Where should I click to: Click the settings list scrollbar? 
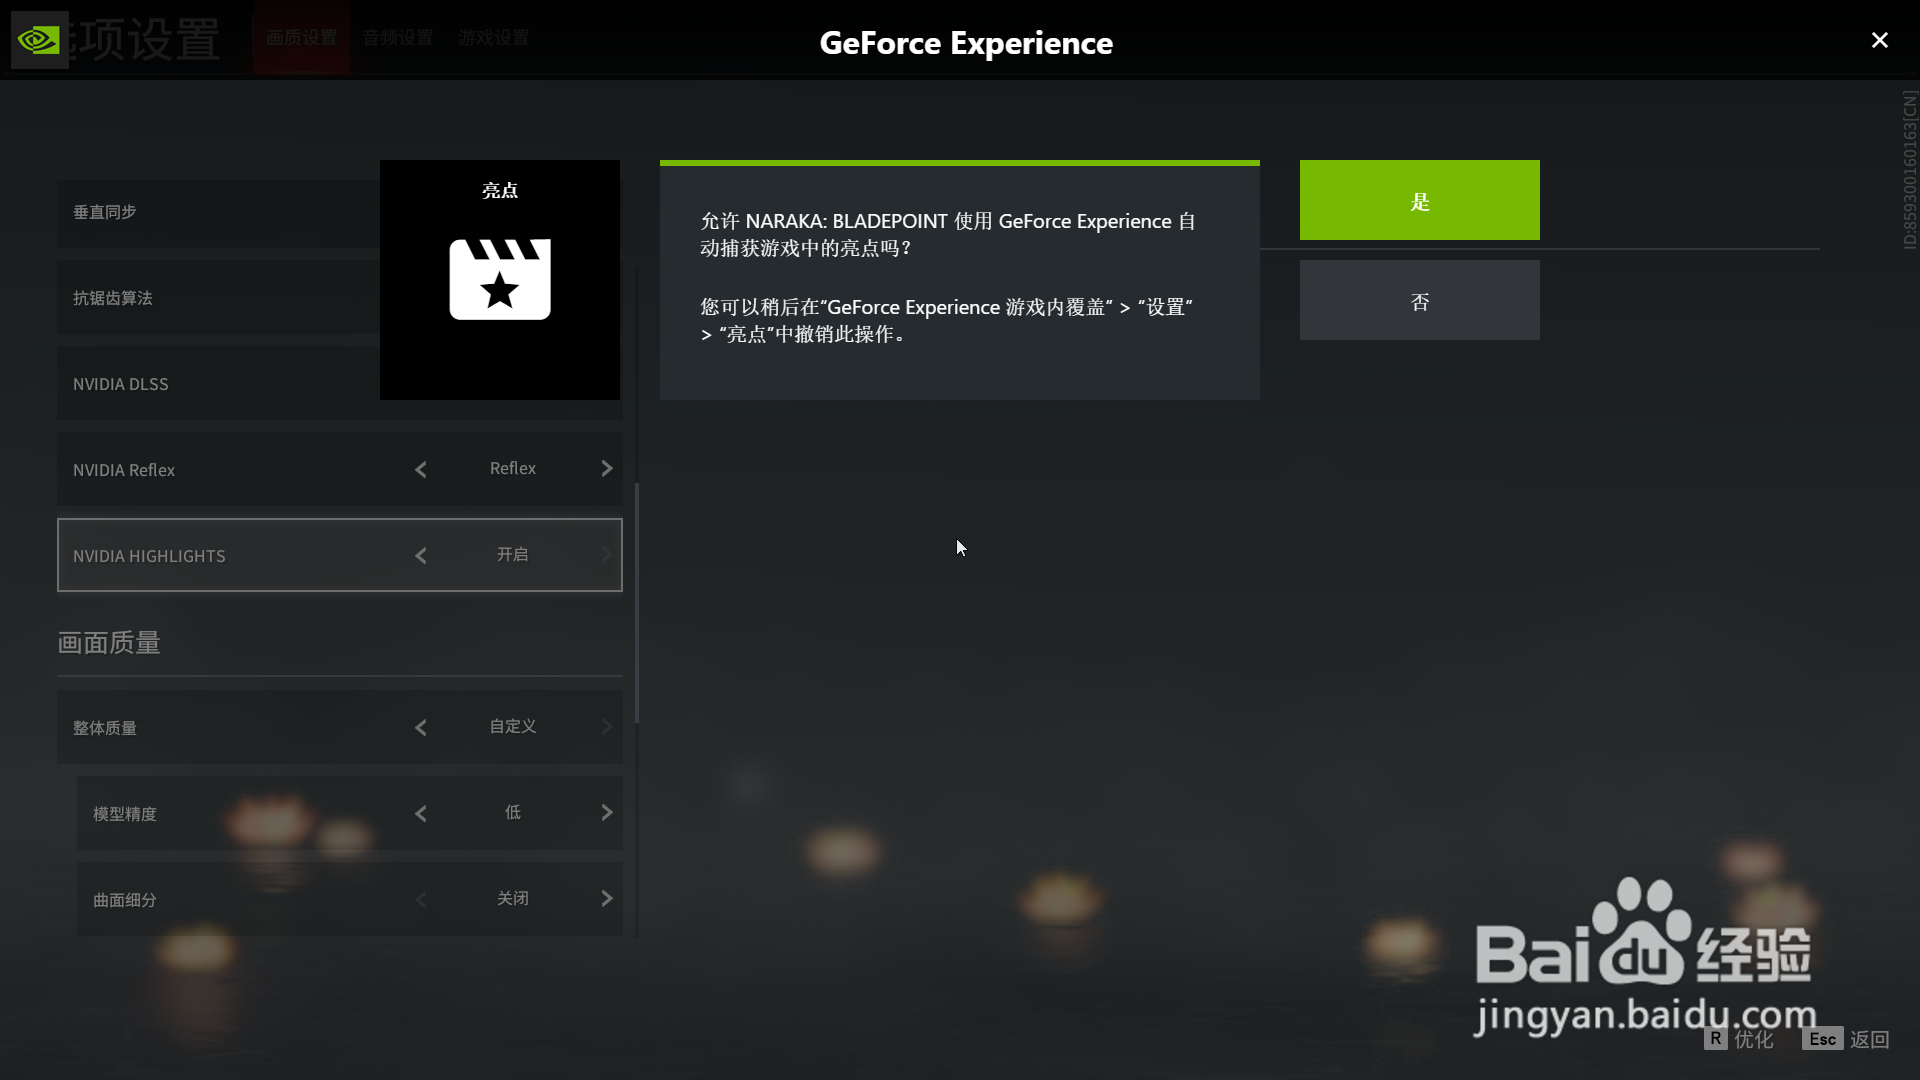[637, 603]
